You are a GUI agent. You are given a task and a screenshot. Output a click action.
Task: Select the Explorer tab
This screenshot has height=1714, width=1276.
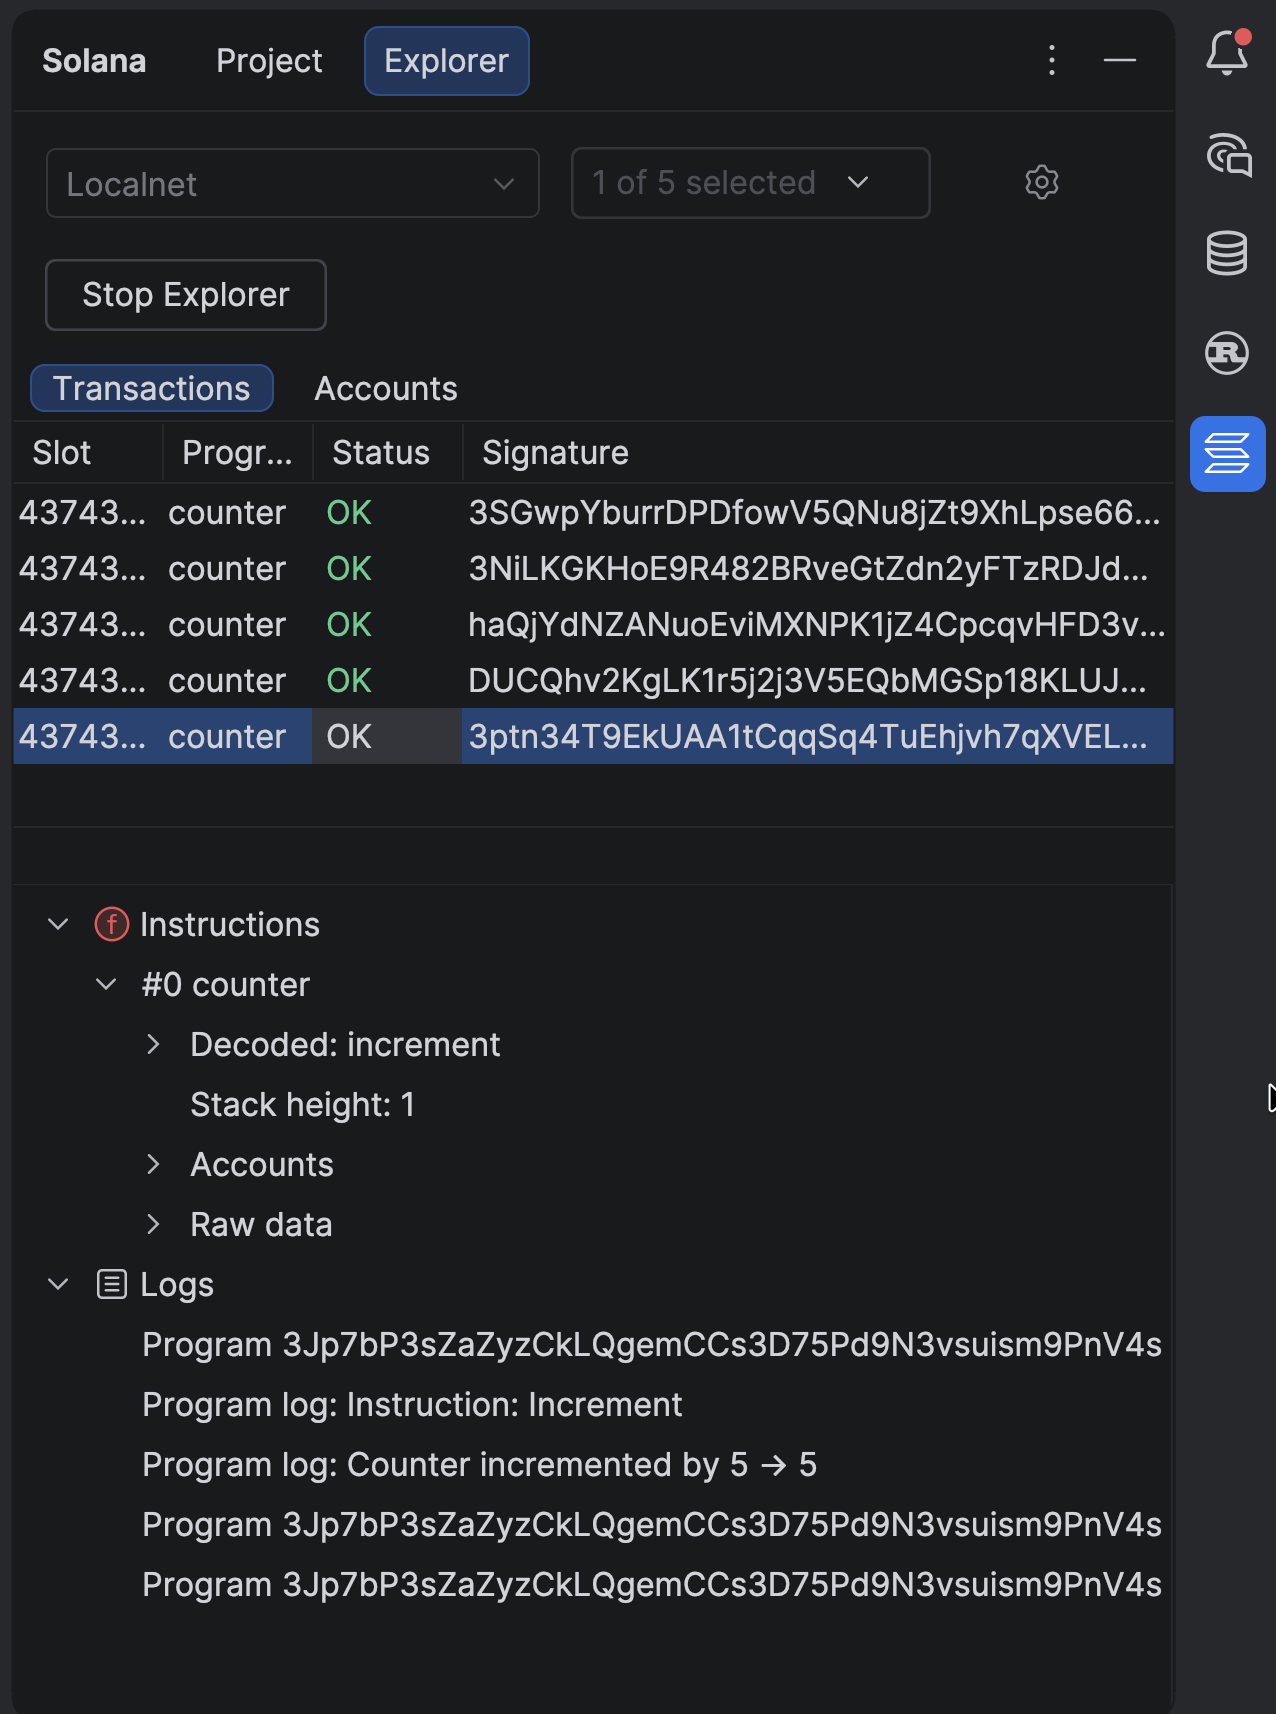tap(446, 61)
